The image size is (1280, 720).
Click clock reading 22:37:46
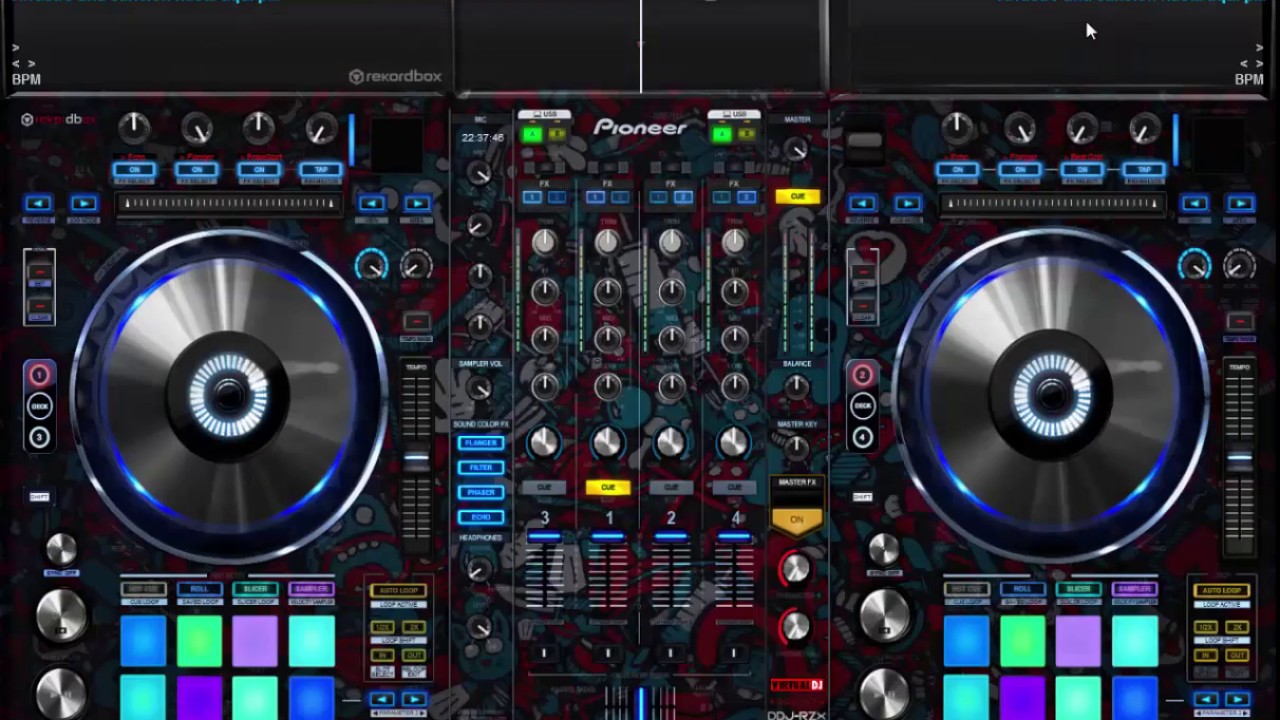click(482, 138)
